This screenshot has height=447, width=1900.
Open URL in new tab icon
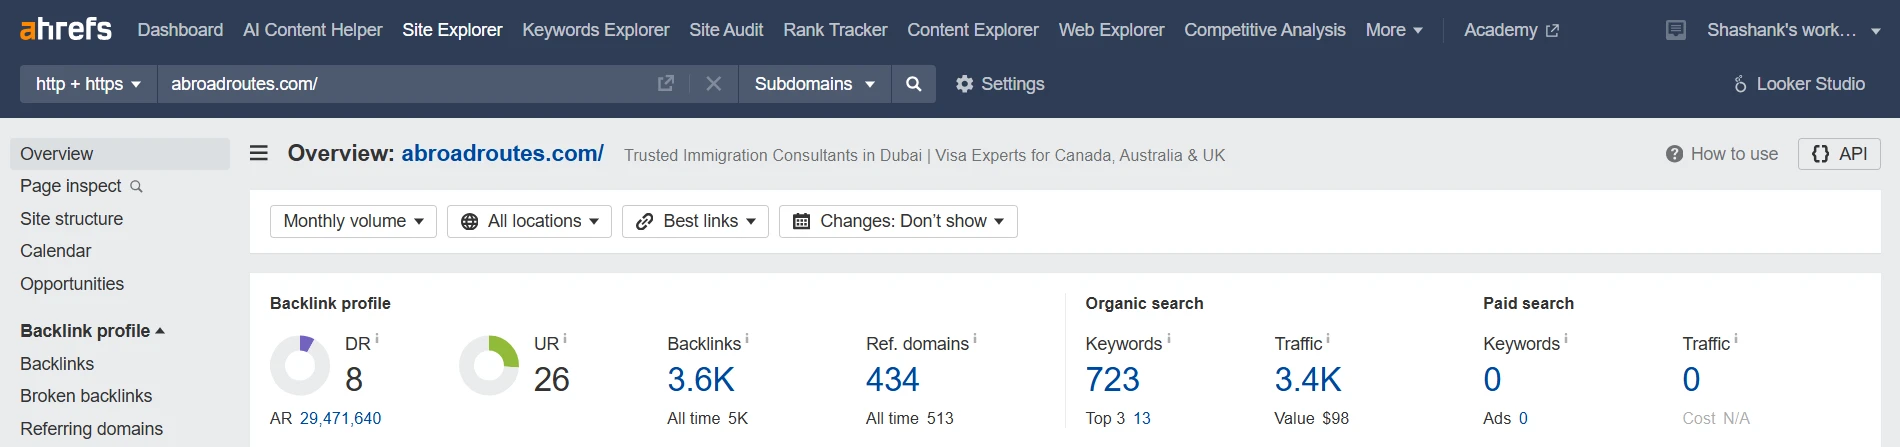point(666,84)
